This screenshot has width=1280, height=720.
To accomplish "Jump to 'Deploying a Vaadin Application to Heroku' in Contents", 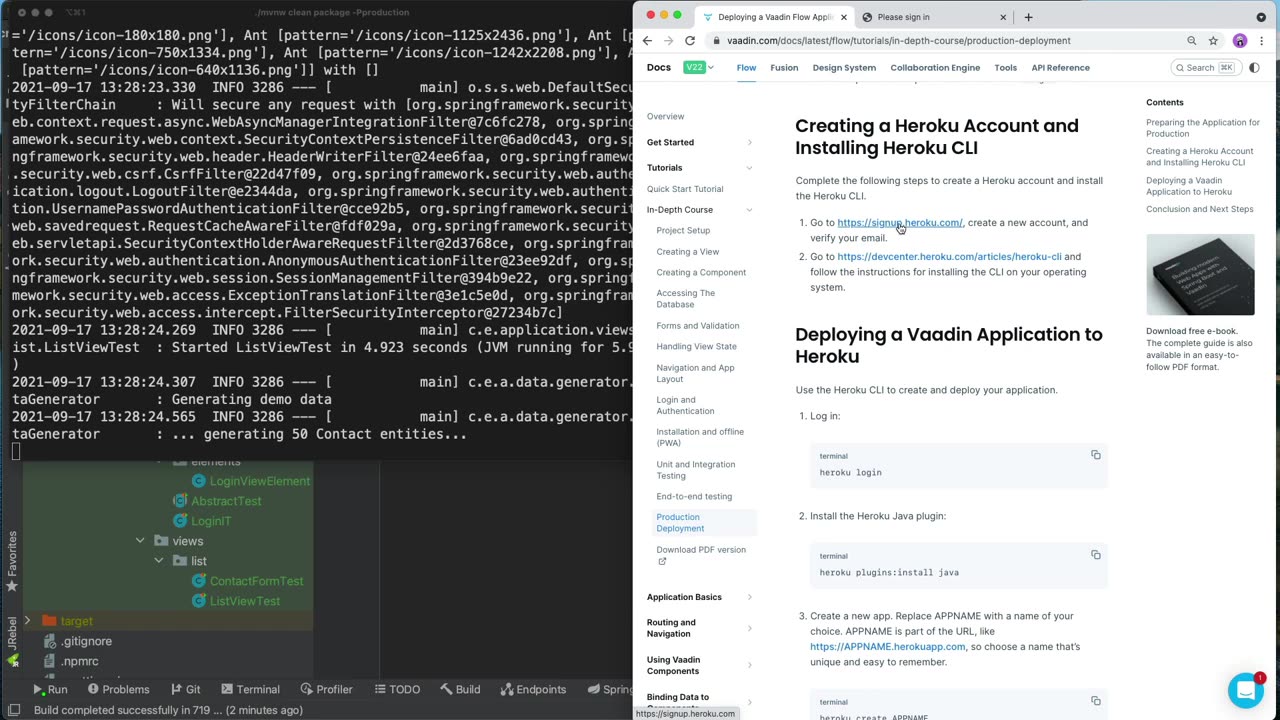I will tap(1189, 186).
